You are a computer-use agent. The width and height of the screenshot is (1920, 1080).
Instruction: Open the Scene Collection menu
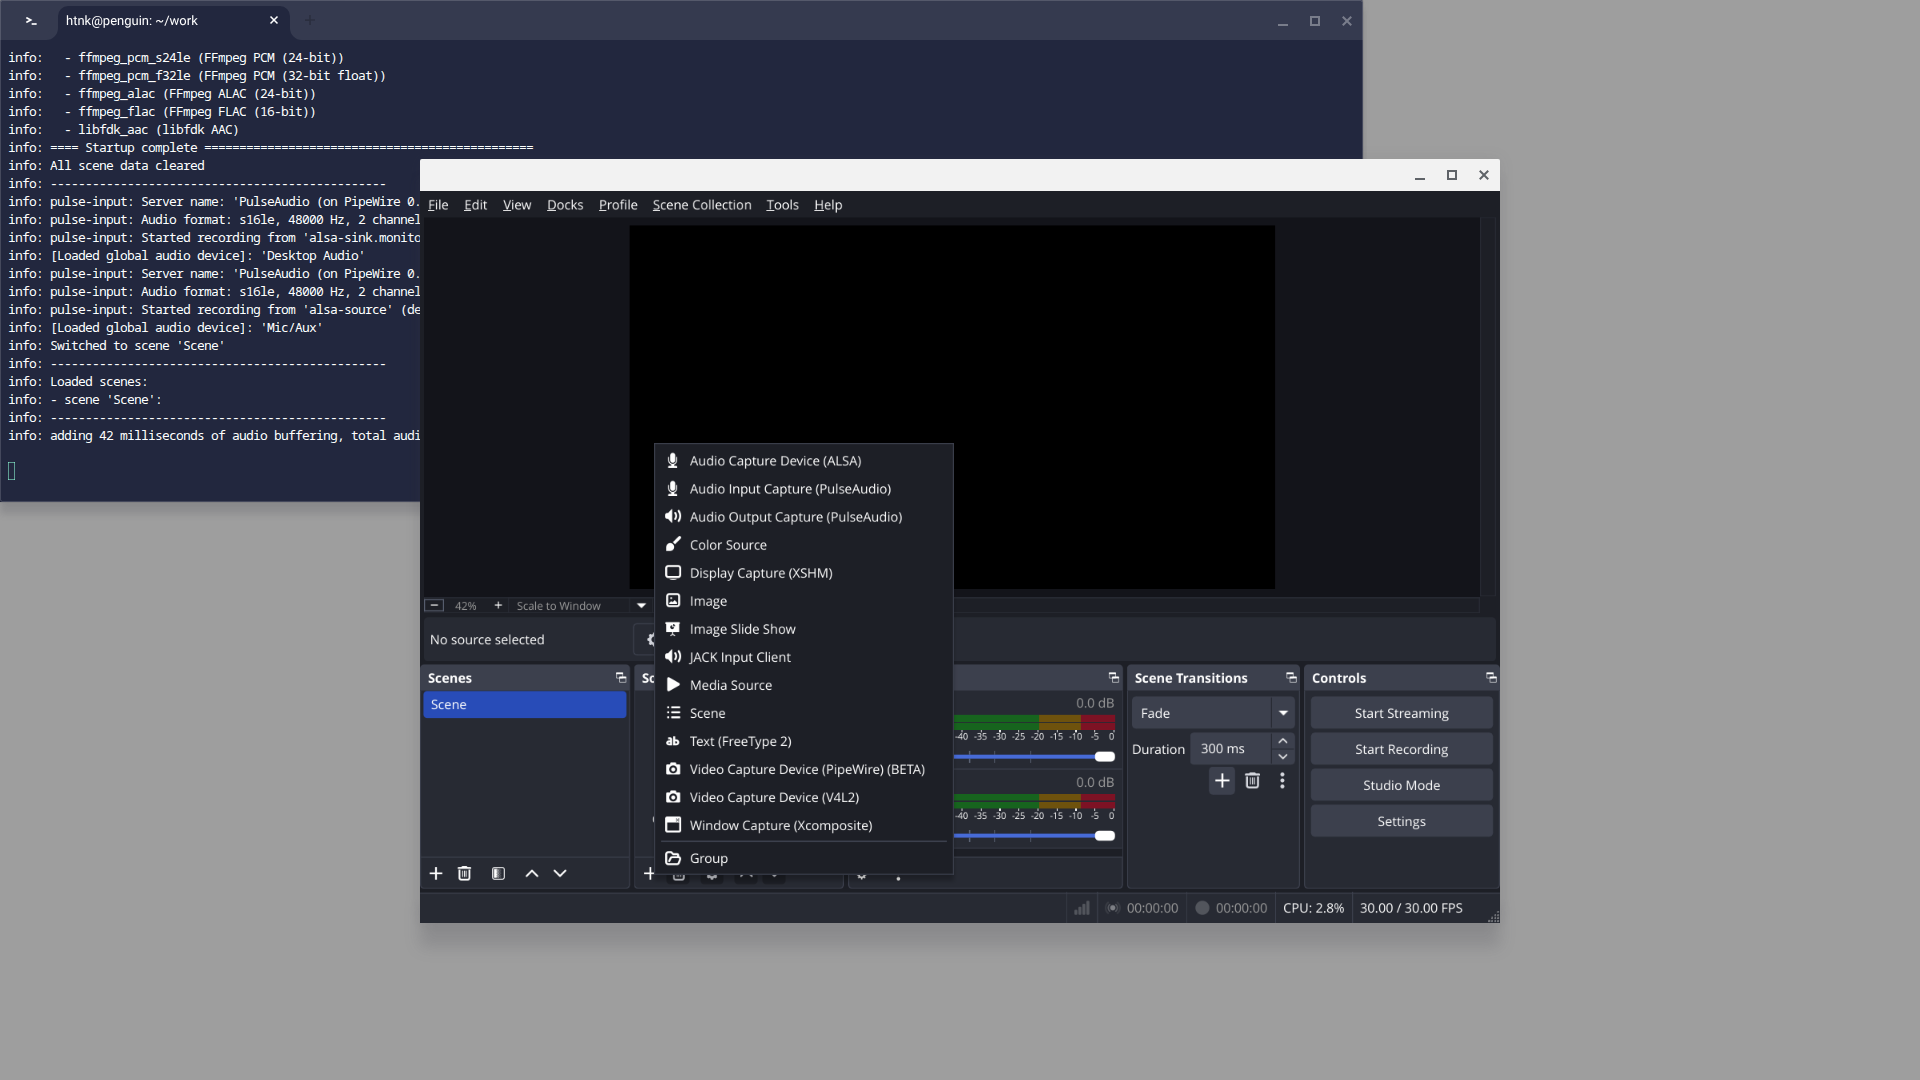pyautogui.click(x=701, y=205)
